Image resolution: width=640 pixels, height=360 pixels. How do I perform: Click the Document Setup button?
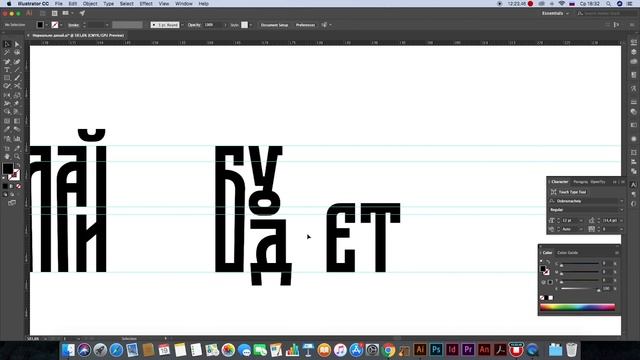tap(274, 25)
